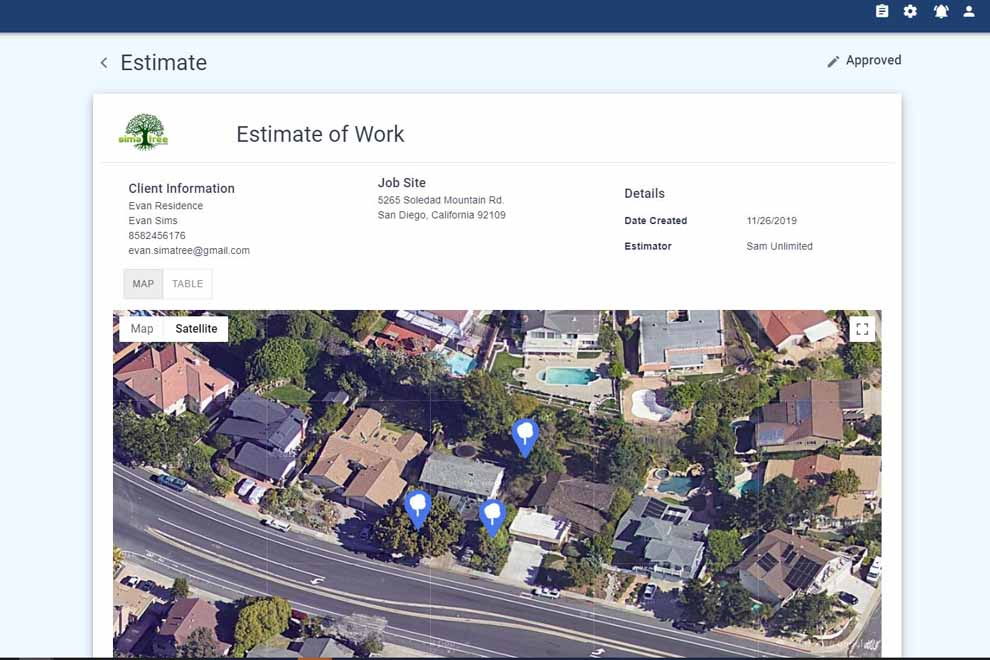990x660 pixels.
Task: Open settings gear in top bar
Action: 910,11
